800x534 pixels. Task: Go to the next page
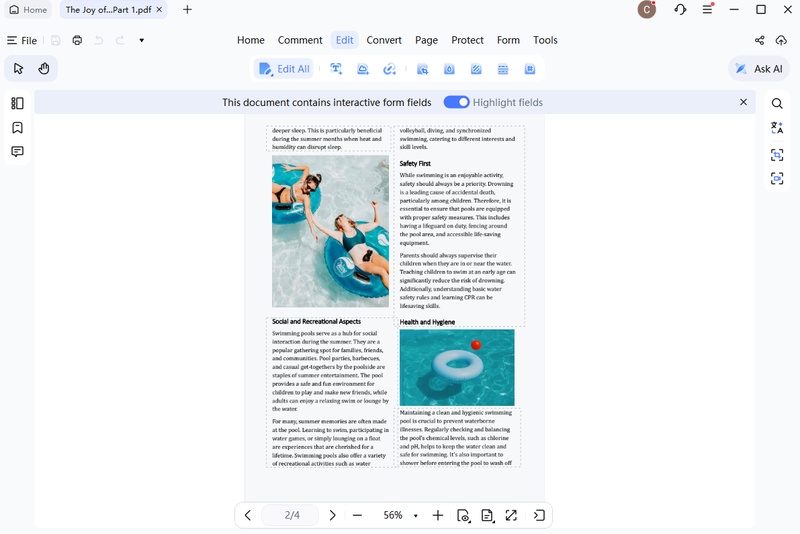(x=332, y=516)
